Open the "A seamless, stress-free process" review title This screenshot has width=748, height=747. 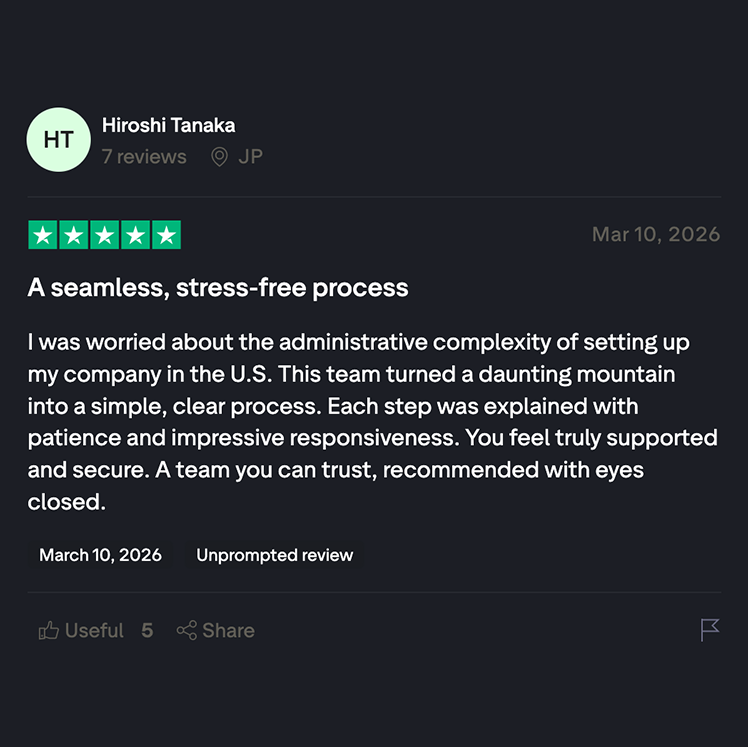(218, 288)
